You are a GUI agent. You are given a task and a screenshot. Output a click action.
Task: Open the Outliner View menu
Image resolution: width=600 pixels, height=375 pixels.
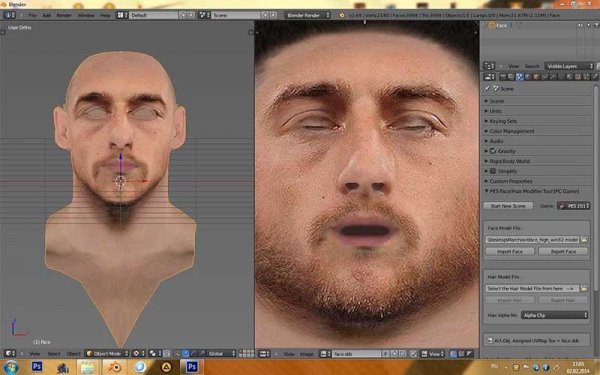(514, 66)
